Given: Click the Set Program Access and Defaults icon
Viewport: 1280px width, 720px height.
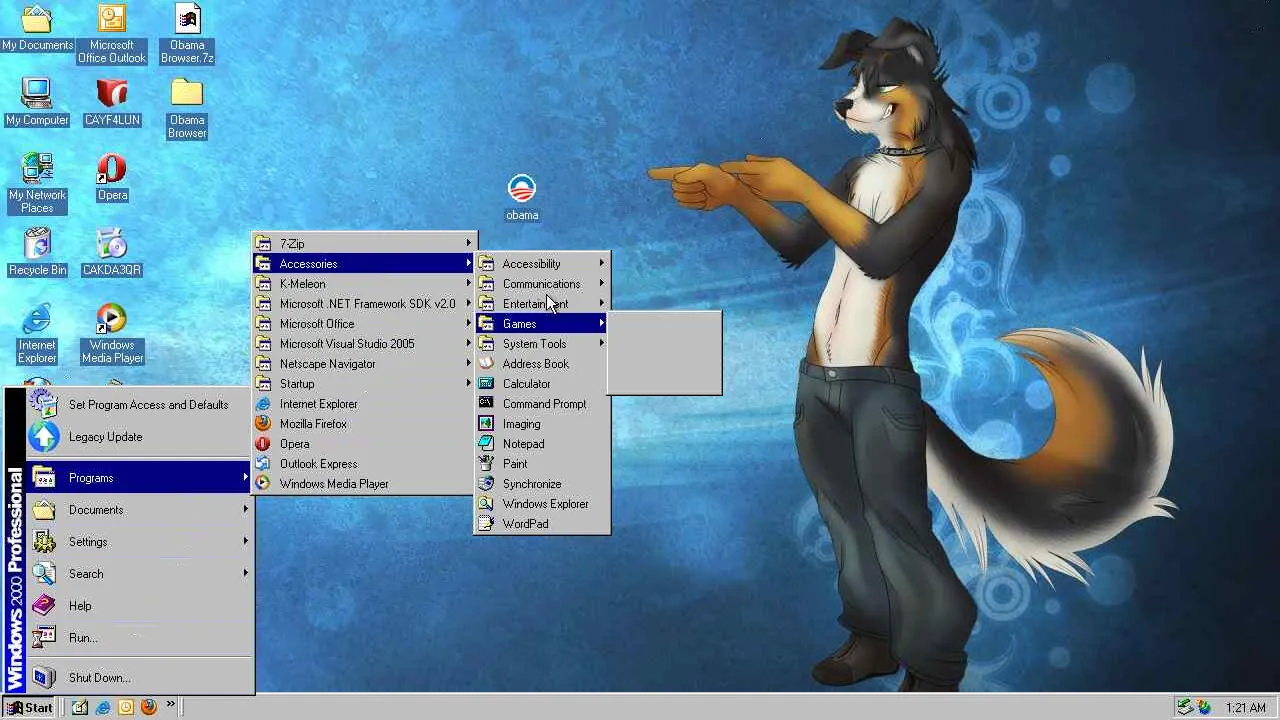Looking at the screenshot, I should (x=44, y=404).
